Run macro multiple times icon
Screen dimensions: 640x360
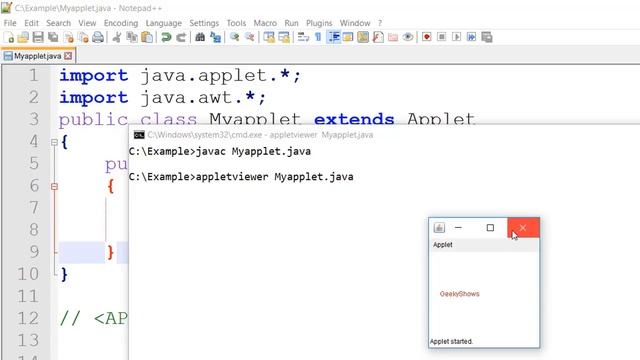(x=471, y=37)
